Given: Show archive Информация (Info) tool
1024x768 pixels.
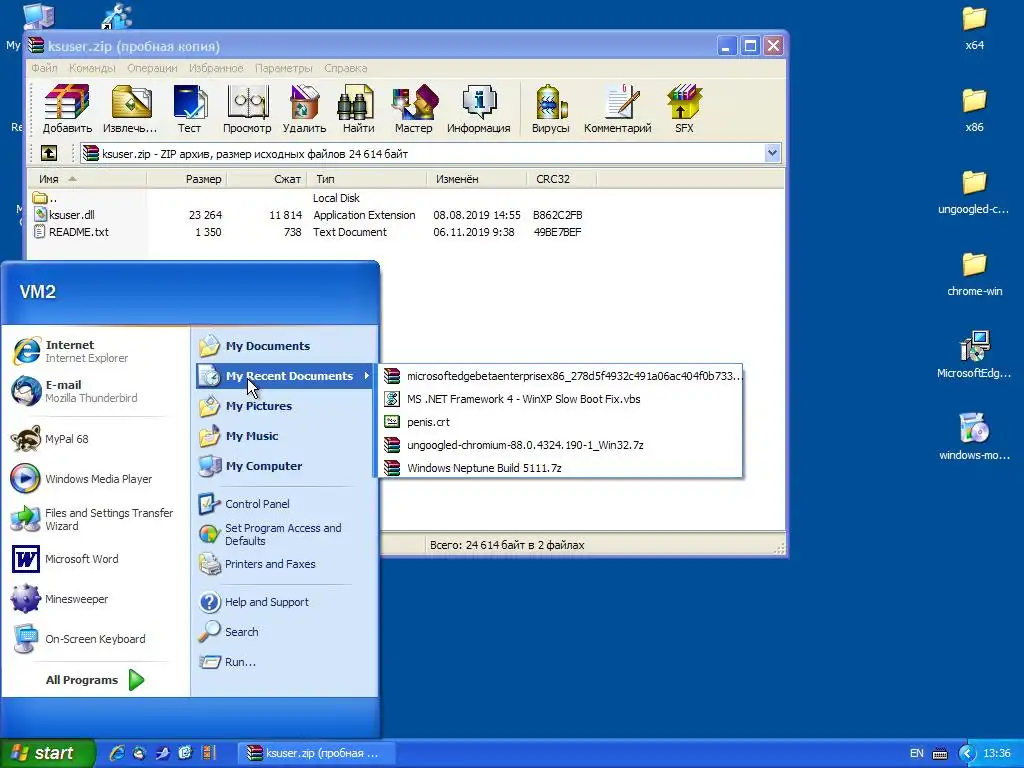Looking at the screenshot, I should [x=479, y=108].
